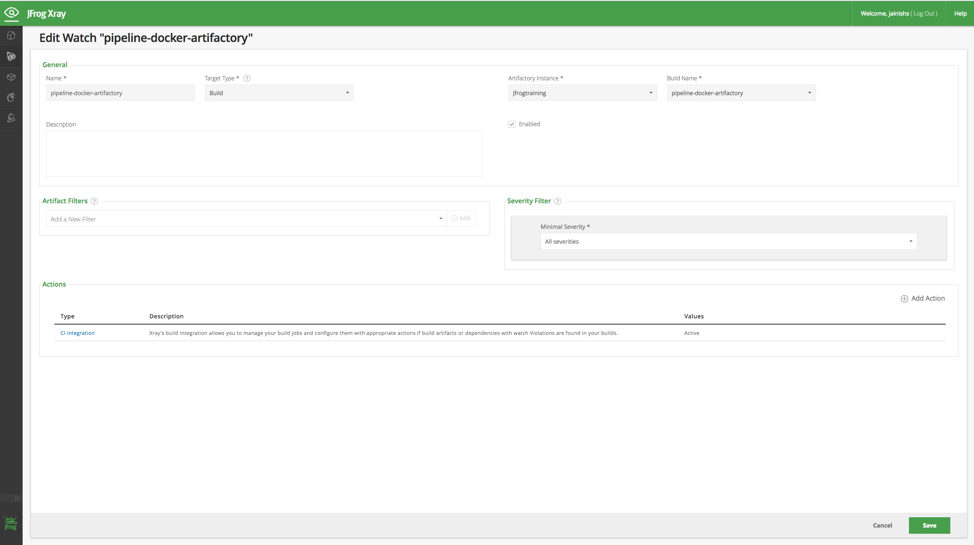Open the Artifactory Instance dropdown
Image resolution: width=974 pixels, height=545 pixels.
coord(582,93)
